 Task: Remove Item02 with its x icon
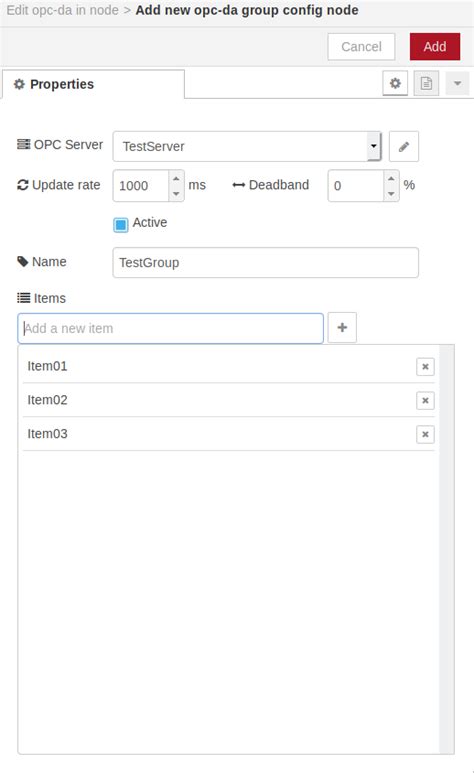click(425, 400)
